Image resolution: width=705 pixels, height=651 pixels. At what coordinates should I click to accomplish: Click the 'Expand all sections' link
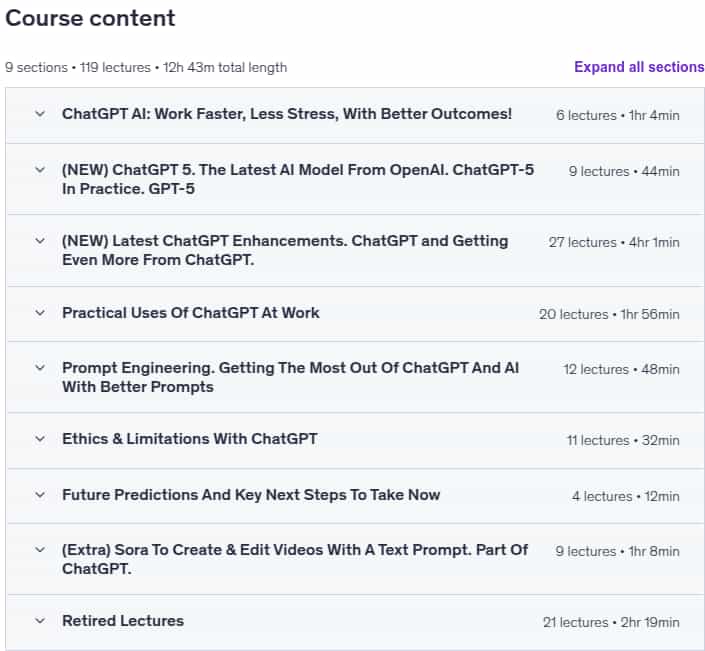click(x=639, y=67)
